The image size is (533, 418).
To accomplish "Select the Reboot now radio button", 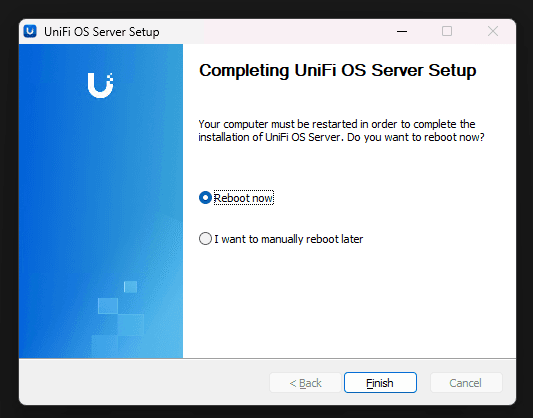I will tap(205, 198).
